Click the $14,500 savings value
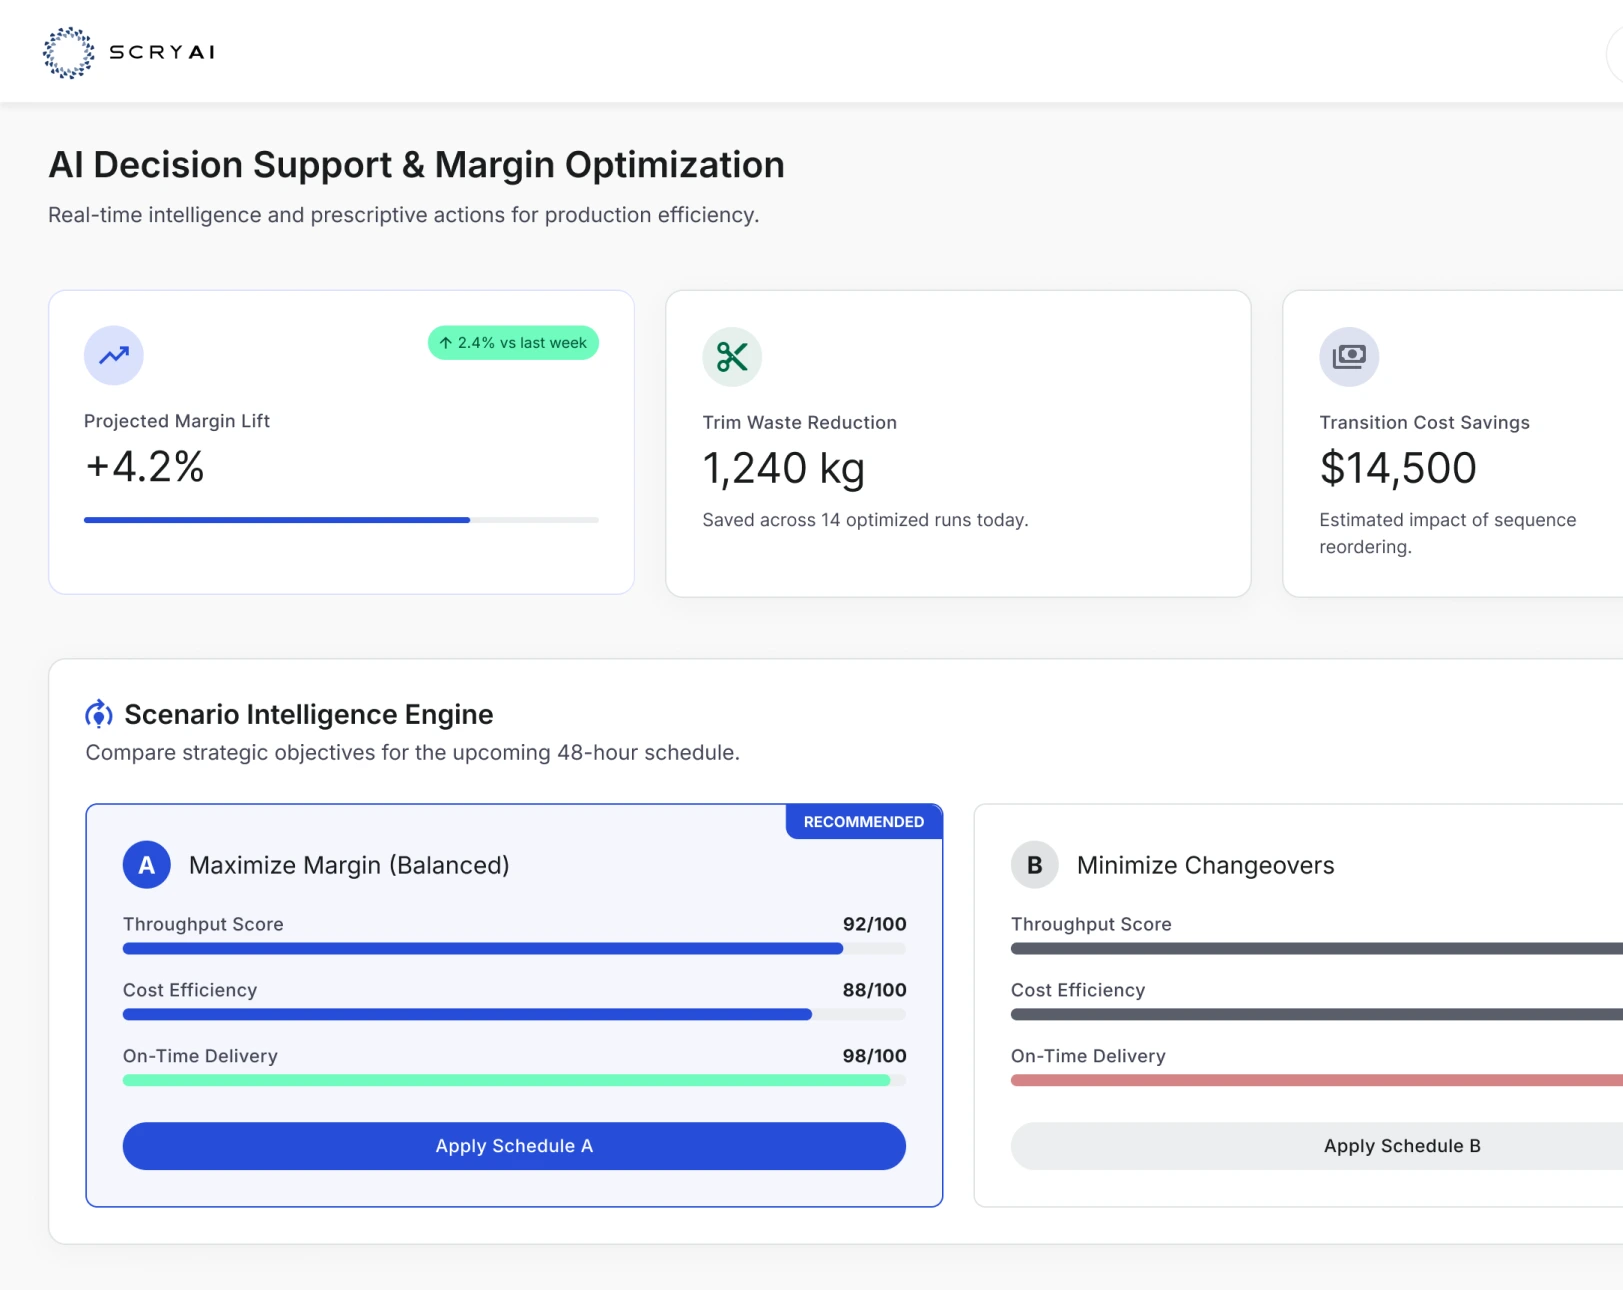This screenshot has width=1623, height=1290. (x=1398, y=468)
